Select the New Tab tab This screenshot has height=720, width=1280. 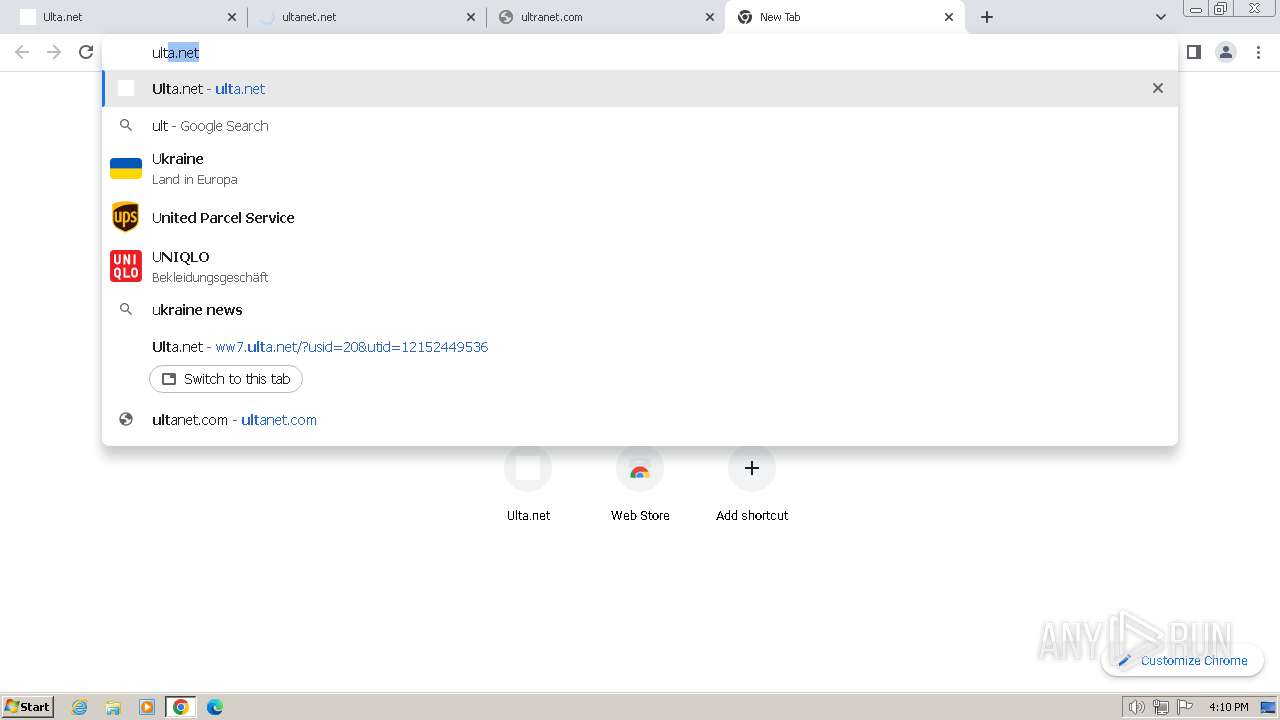coord(845,17)
